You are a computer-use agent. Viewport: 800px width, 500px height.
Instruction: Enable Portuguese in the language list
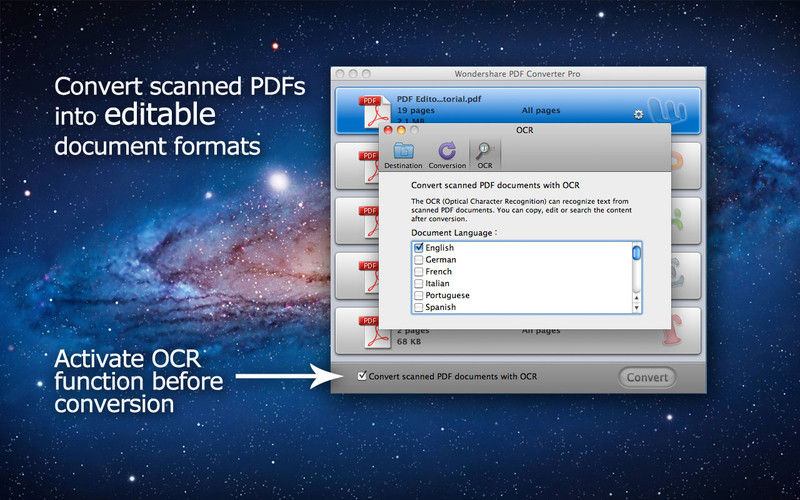coord(419,295)
